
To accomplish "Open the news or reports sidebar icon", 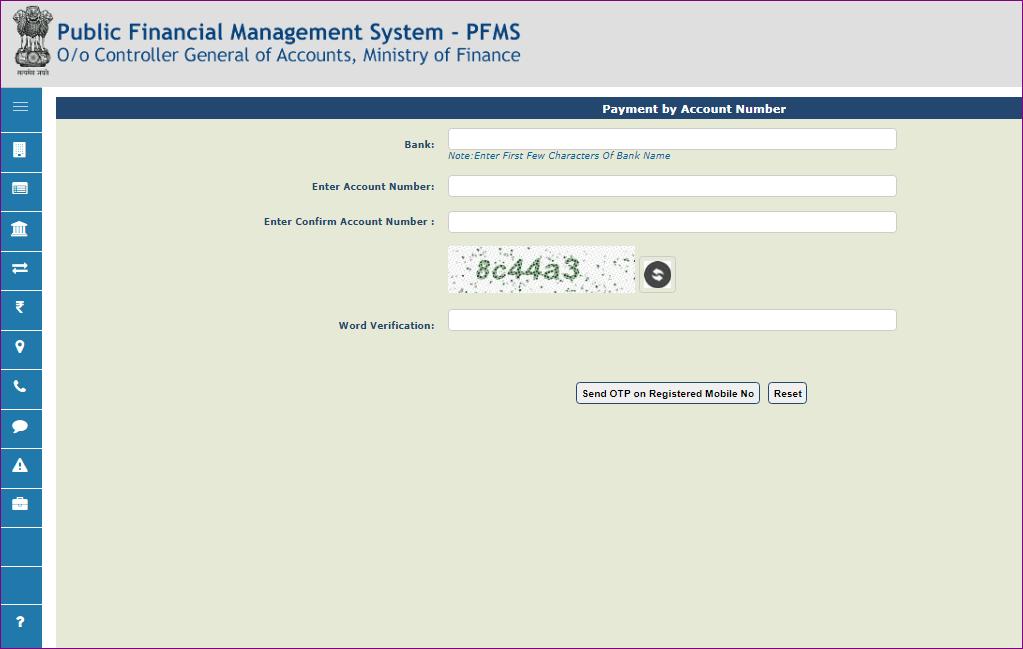I will point(21,190).
